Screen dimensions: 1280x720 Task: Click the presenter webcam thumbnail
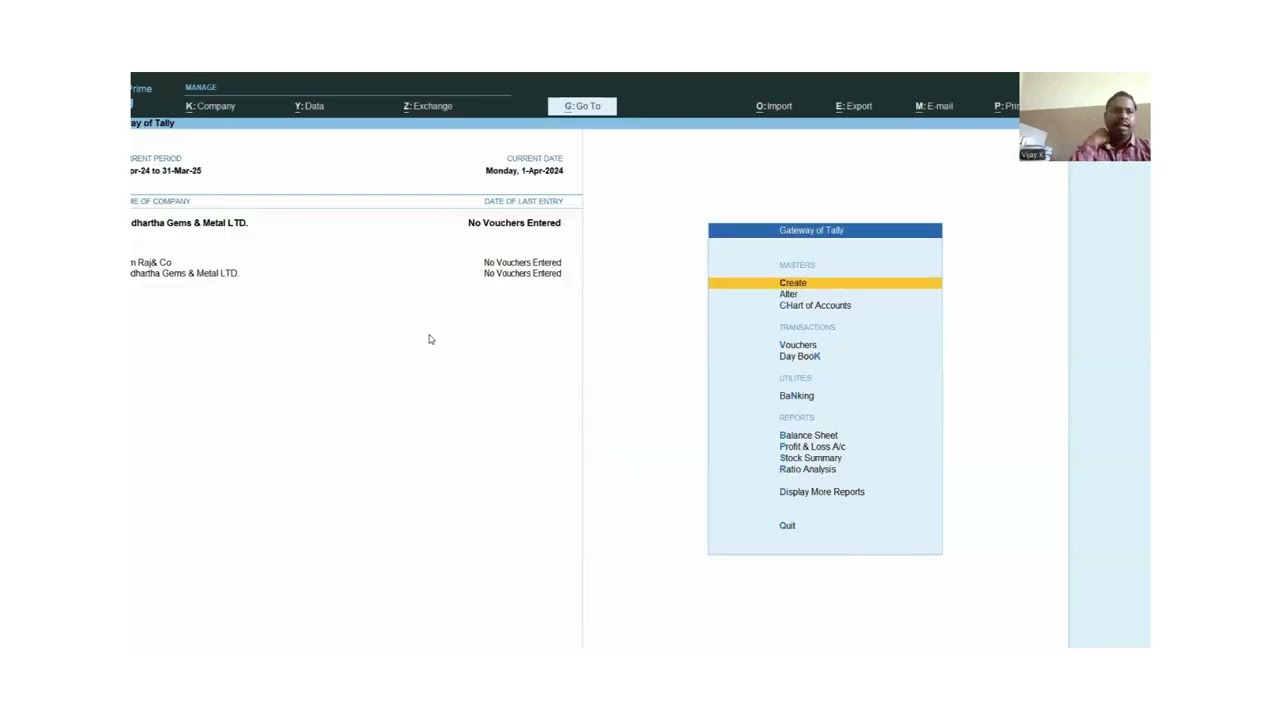tap(1085, 117)
